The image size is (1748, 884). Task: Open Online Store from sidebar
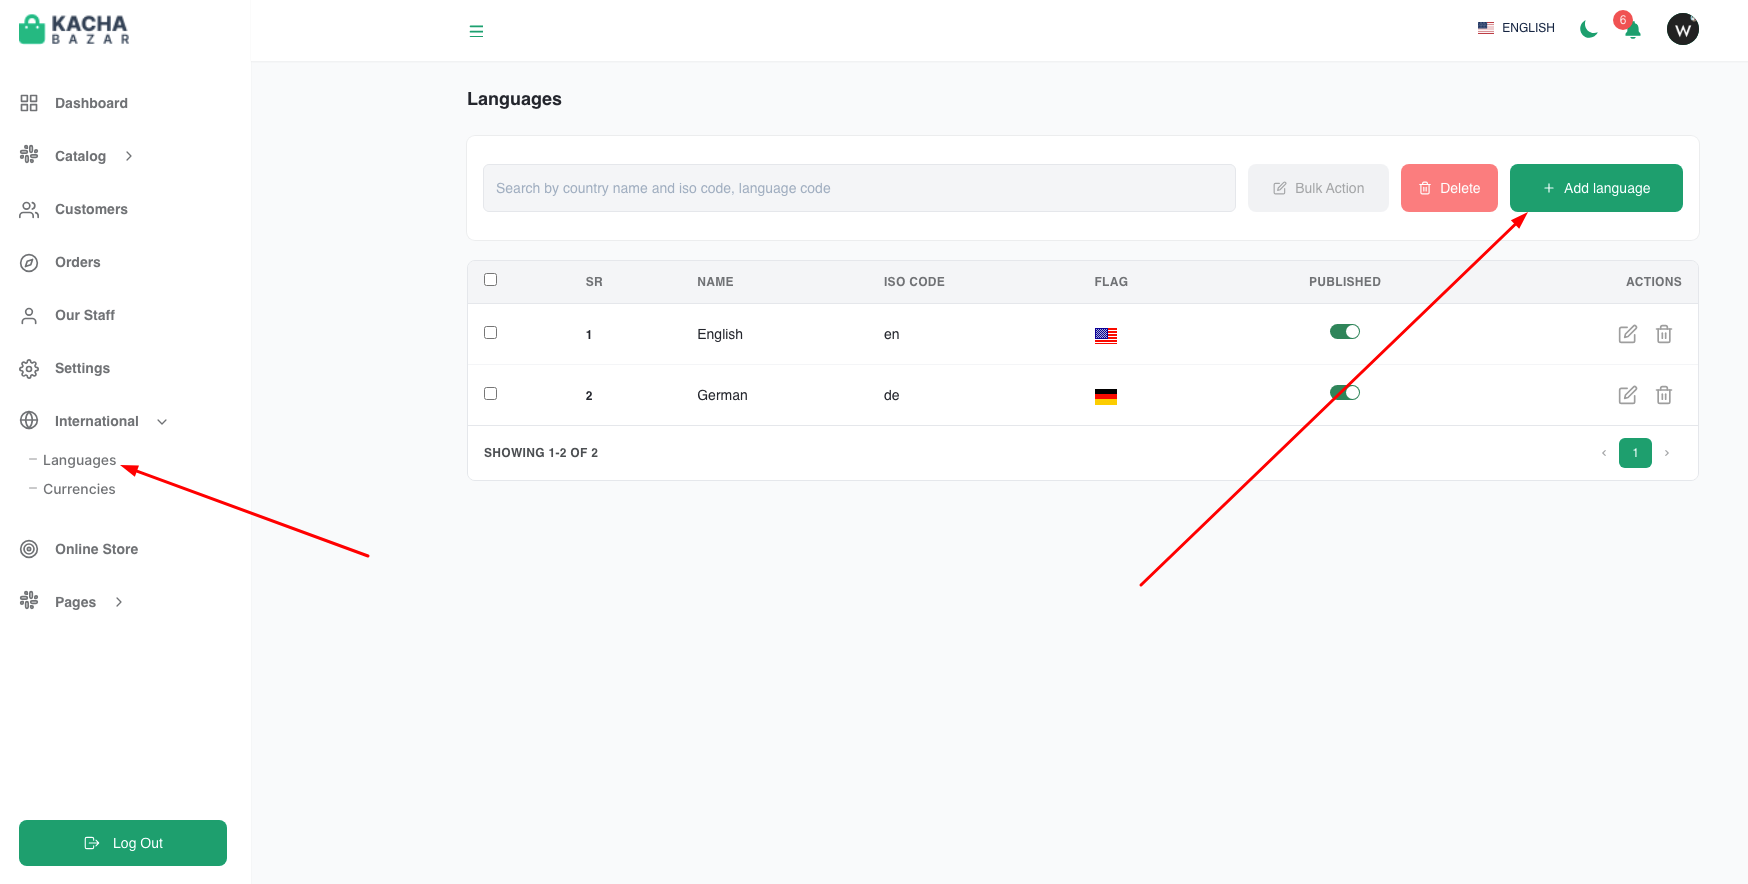[96, 549]
